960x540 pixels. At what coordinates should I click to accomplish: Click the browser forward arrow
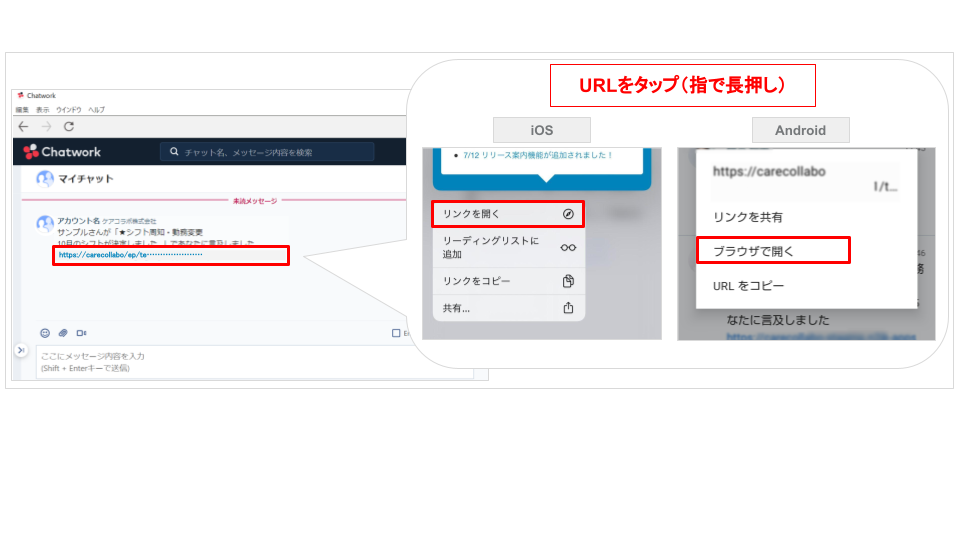tap(47, 126)
